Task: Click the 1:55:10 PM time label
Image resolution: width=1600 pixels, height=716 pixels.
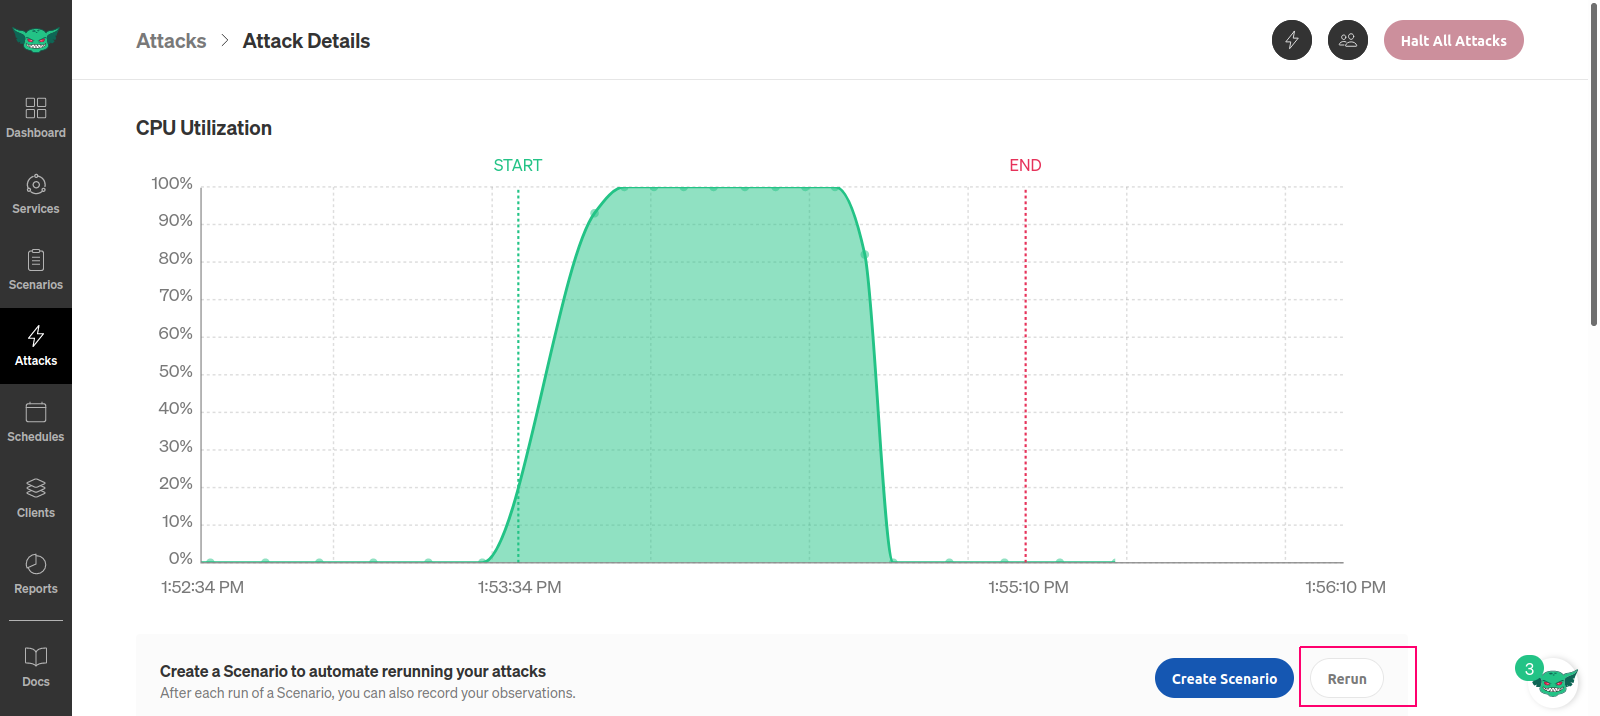Action: coord(1028,587)
